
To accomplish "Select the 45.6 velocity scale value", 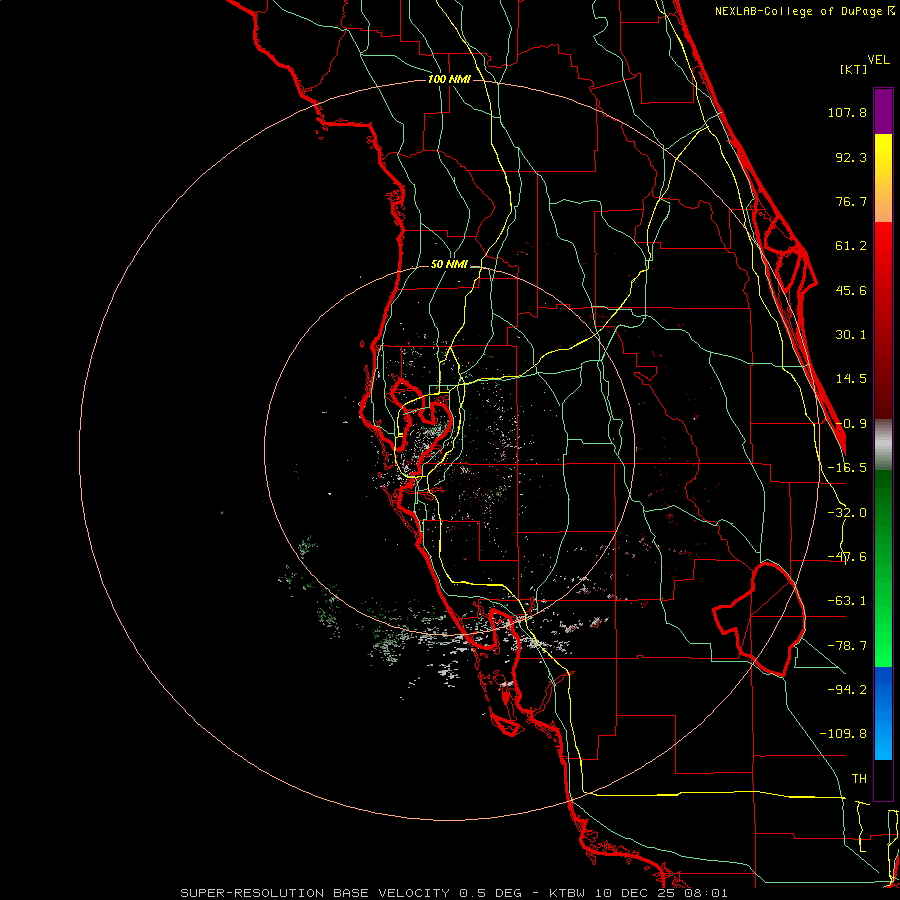I will tap(851, 290).
